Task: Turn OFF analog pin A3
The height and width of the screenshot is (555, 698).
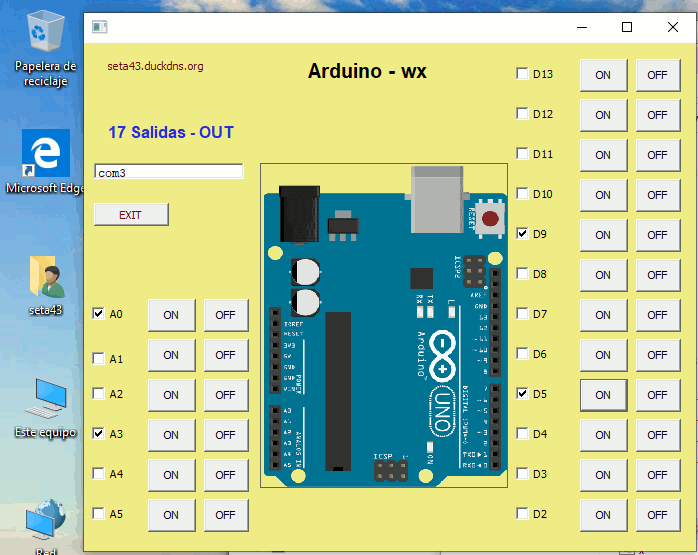Action: [226, 435]
